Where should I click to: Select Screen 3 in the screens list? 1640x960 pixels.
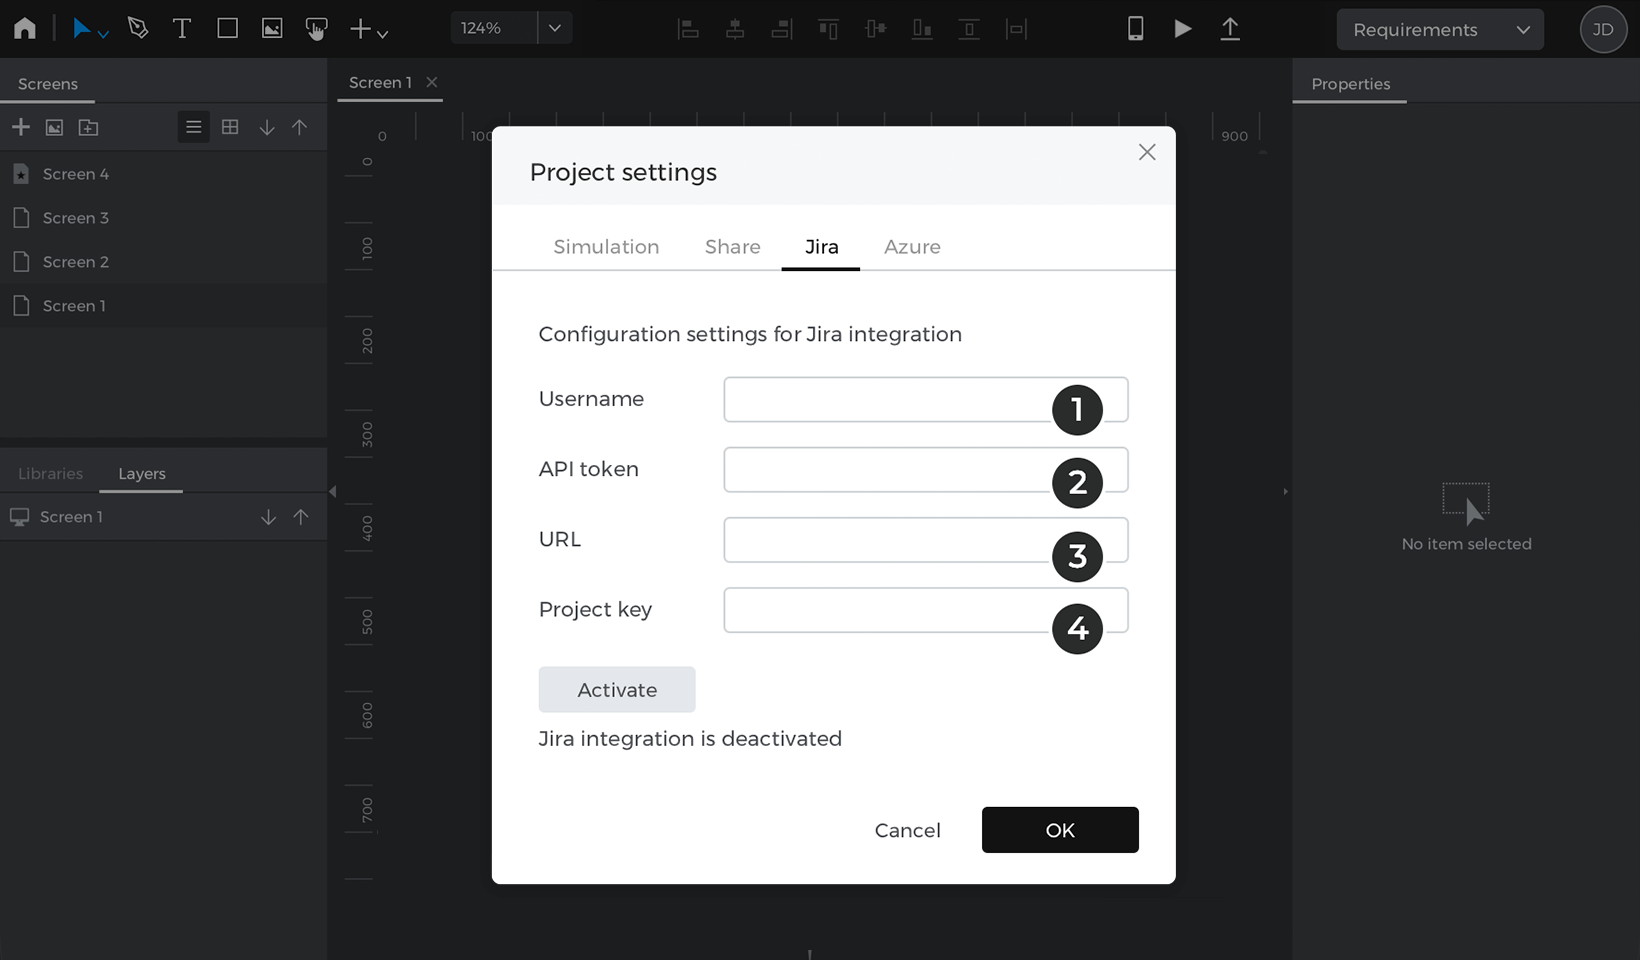pos(163,218)
